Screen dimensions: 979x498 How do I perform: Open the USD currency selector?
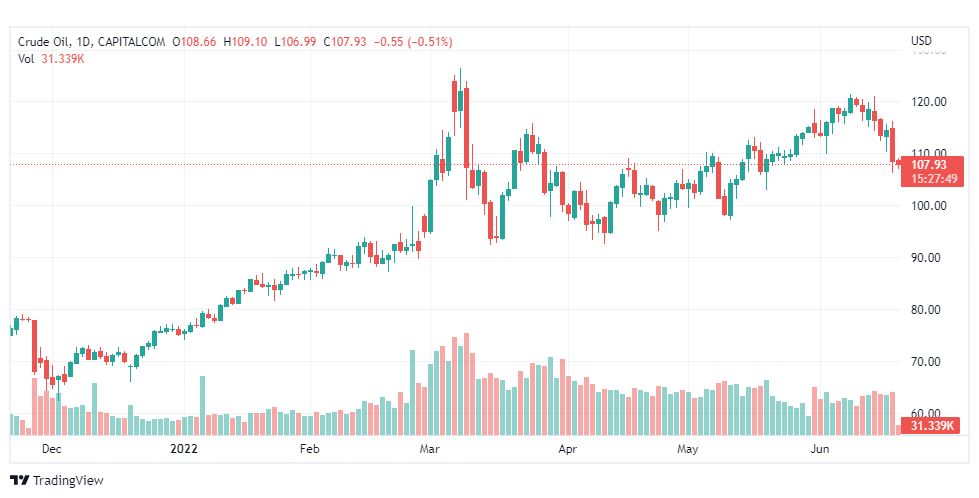(x=921, y=41)
